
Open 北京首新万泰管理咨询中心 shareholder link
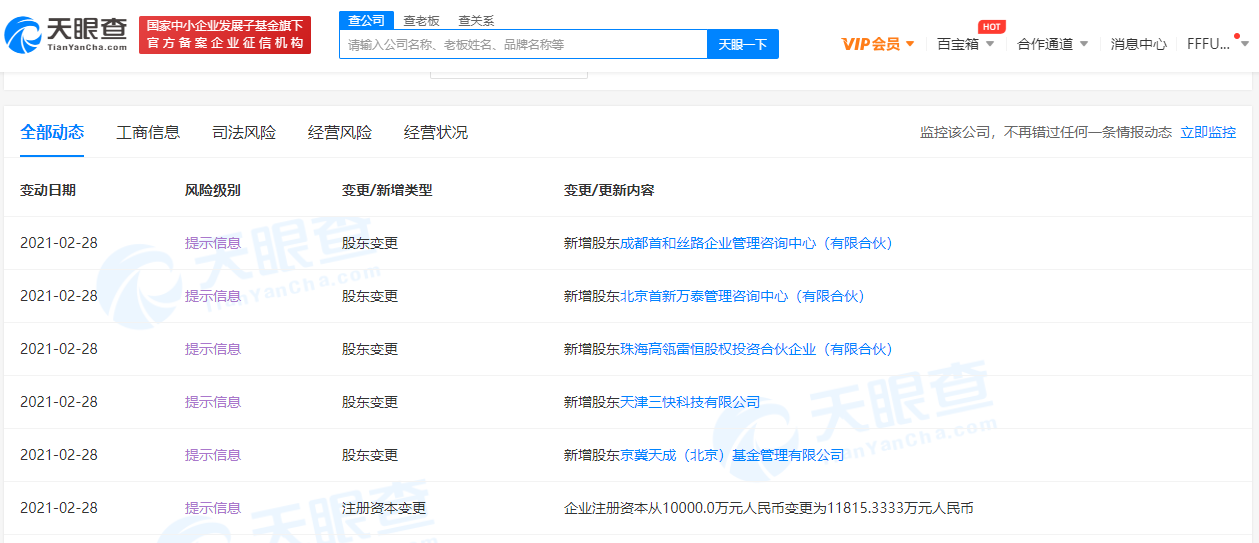(742, 296)
